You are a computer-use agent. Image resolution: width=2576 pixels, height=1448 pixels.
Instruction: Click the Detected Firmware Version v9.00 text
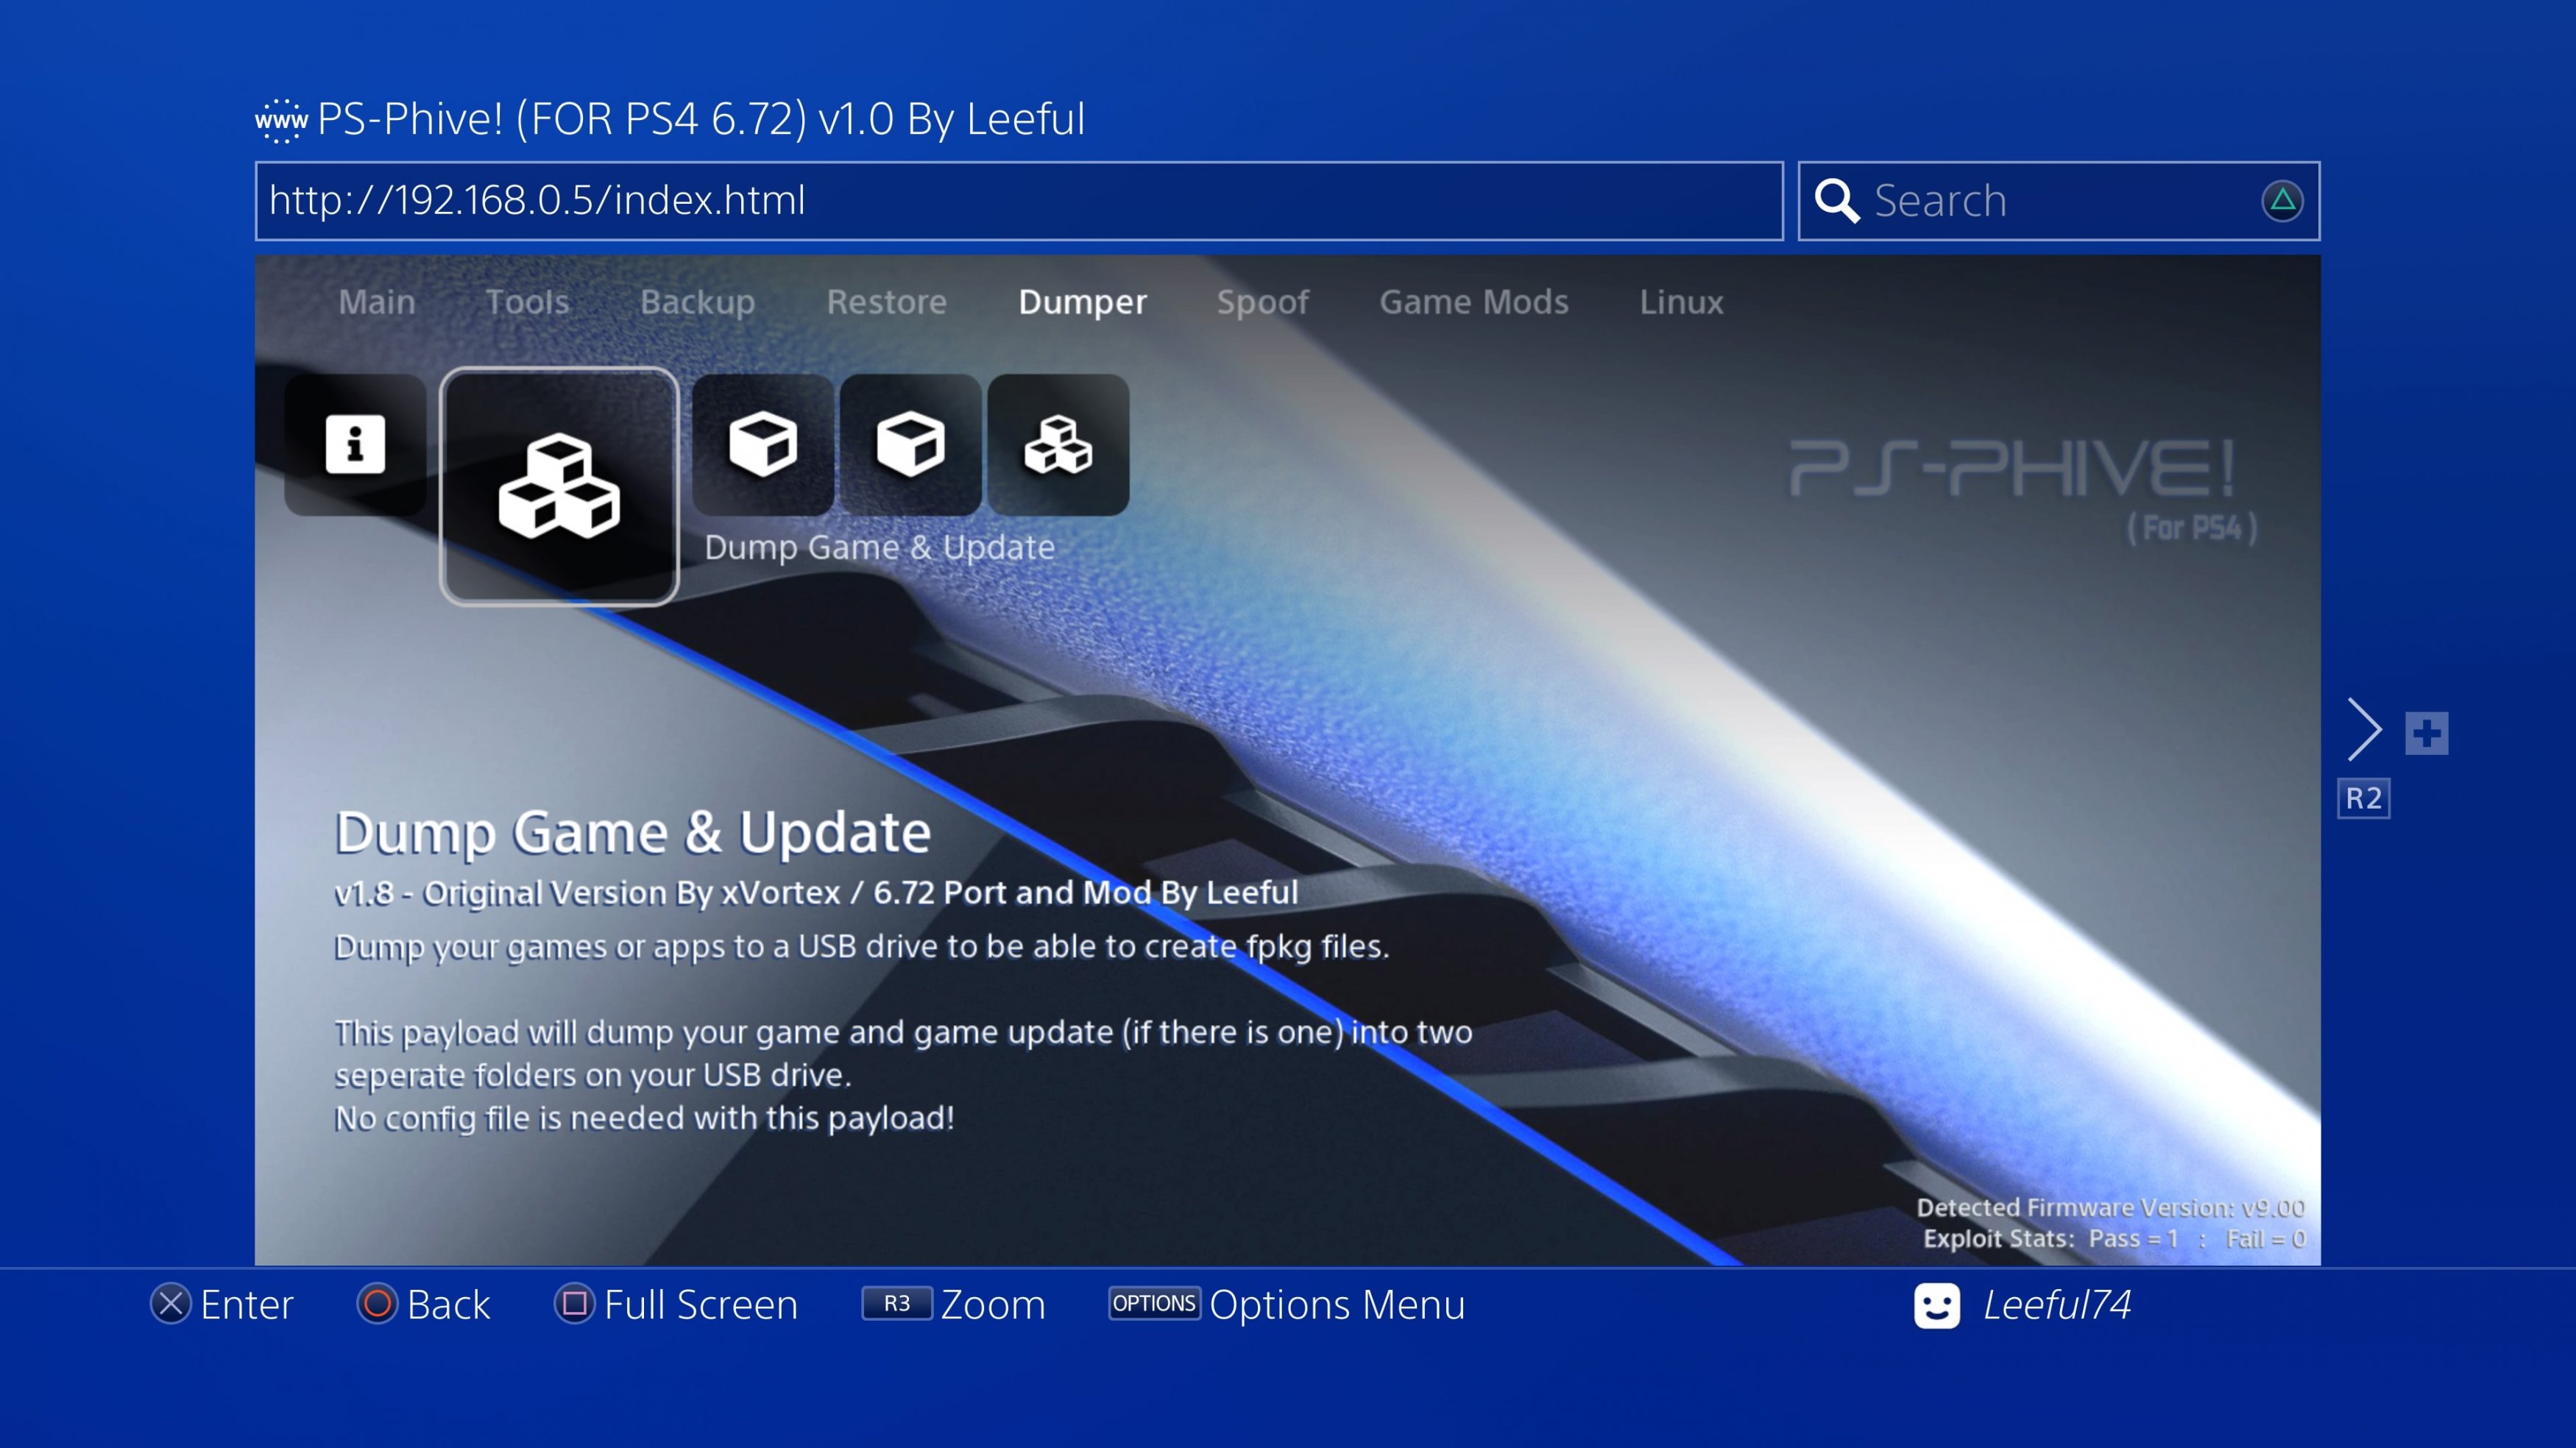click(x=2111, y=1208)
